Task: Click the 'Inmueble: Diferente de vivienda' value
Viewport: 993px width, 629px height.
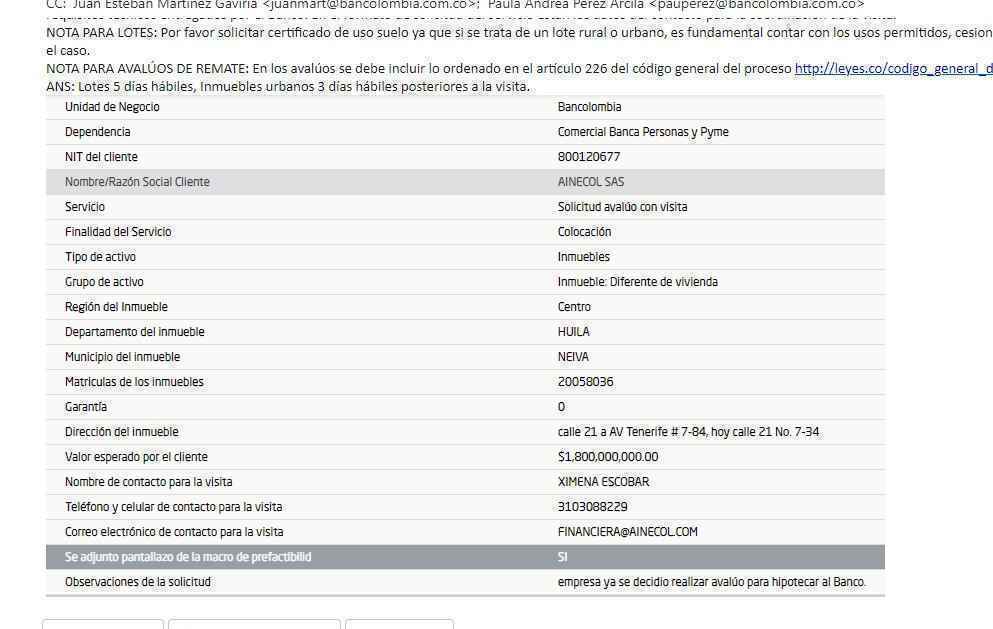Action: (x=637, y=282)
